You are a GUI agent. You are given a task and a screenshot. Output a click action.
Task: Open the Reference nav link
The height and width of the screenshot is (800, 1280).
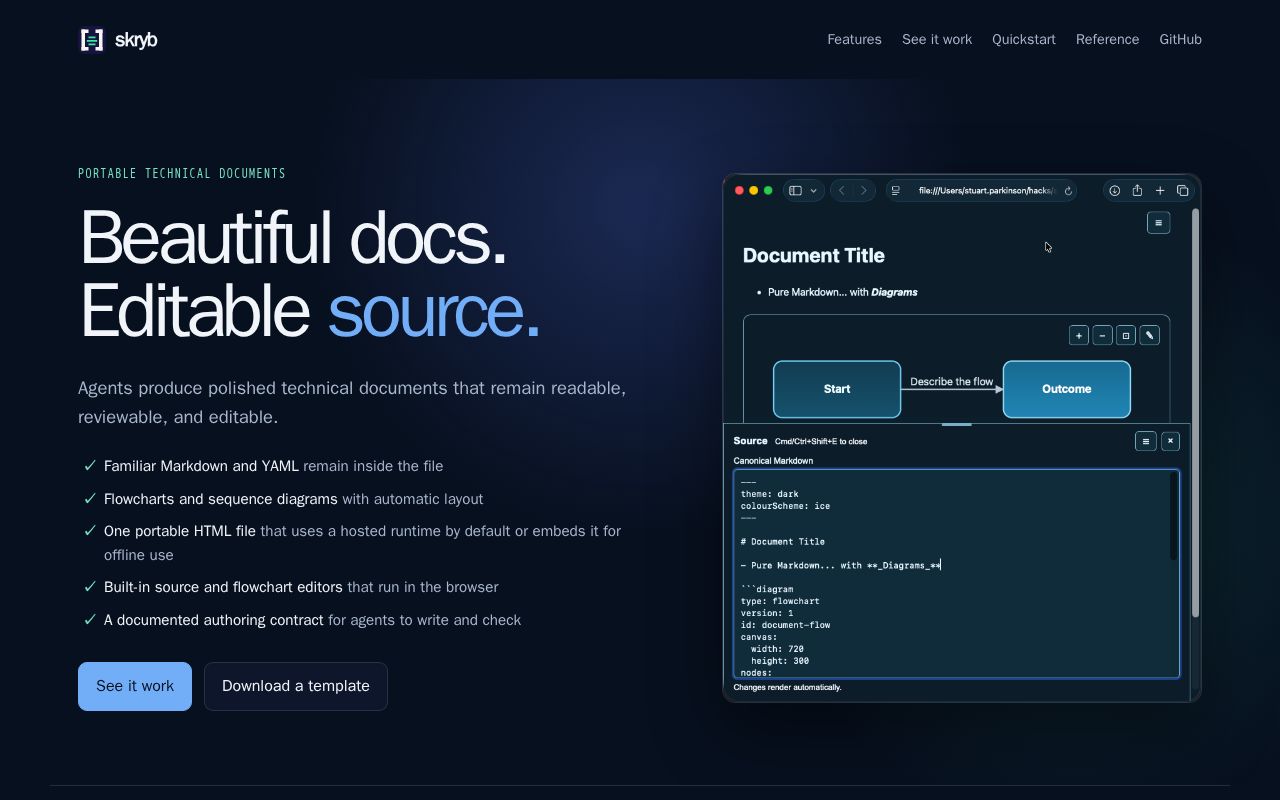click(x=1107, y=40)
